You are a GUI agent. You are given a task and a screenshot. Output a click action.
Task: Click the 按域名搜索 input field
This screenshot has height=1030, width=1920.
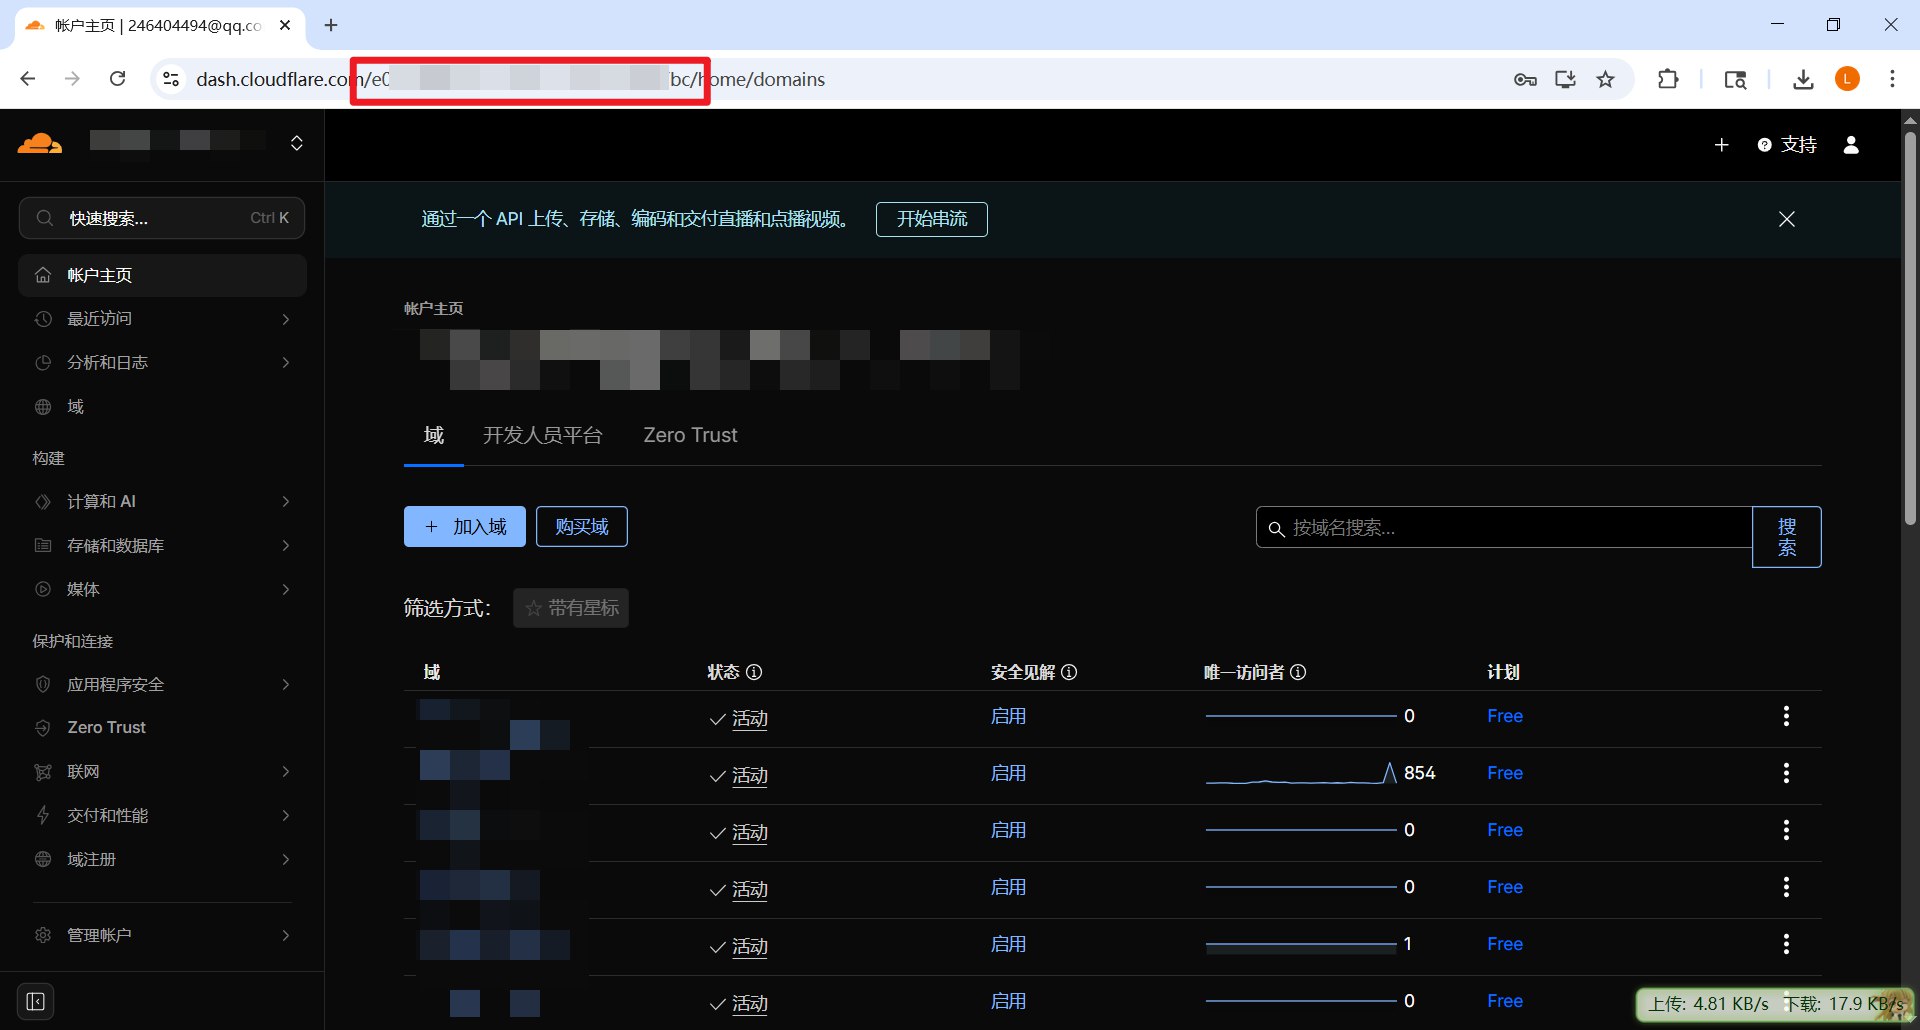(1504, 528)
